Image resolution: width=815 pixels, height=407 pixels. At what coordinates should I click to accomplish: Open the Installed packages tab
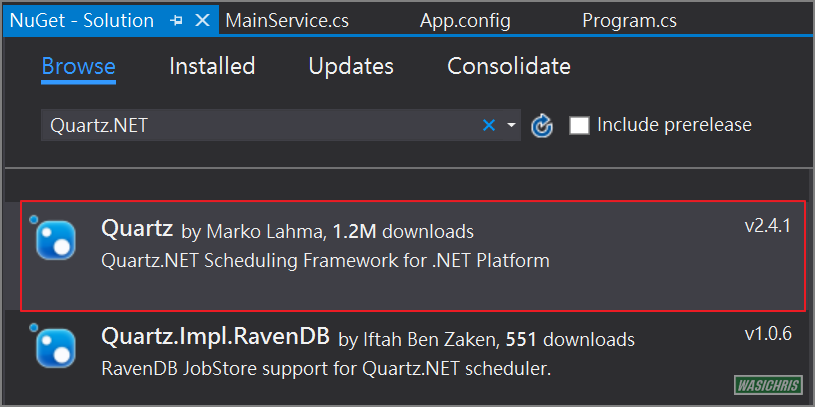[212, 67]
